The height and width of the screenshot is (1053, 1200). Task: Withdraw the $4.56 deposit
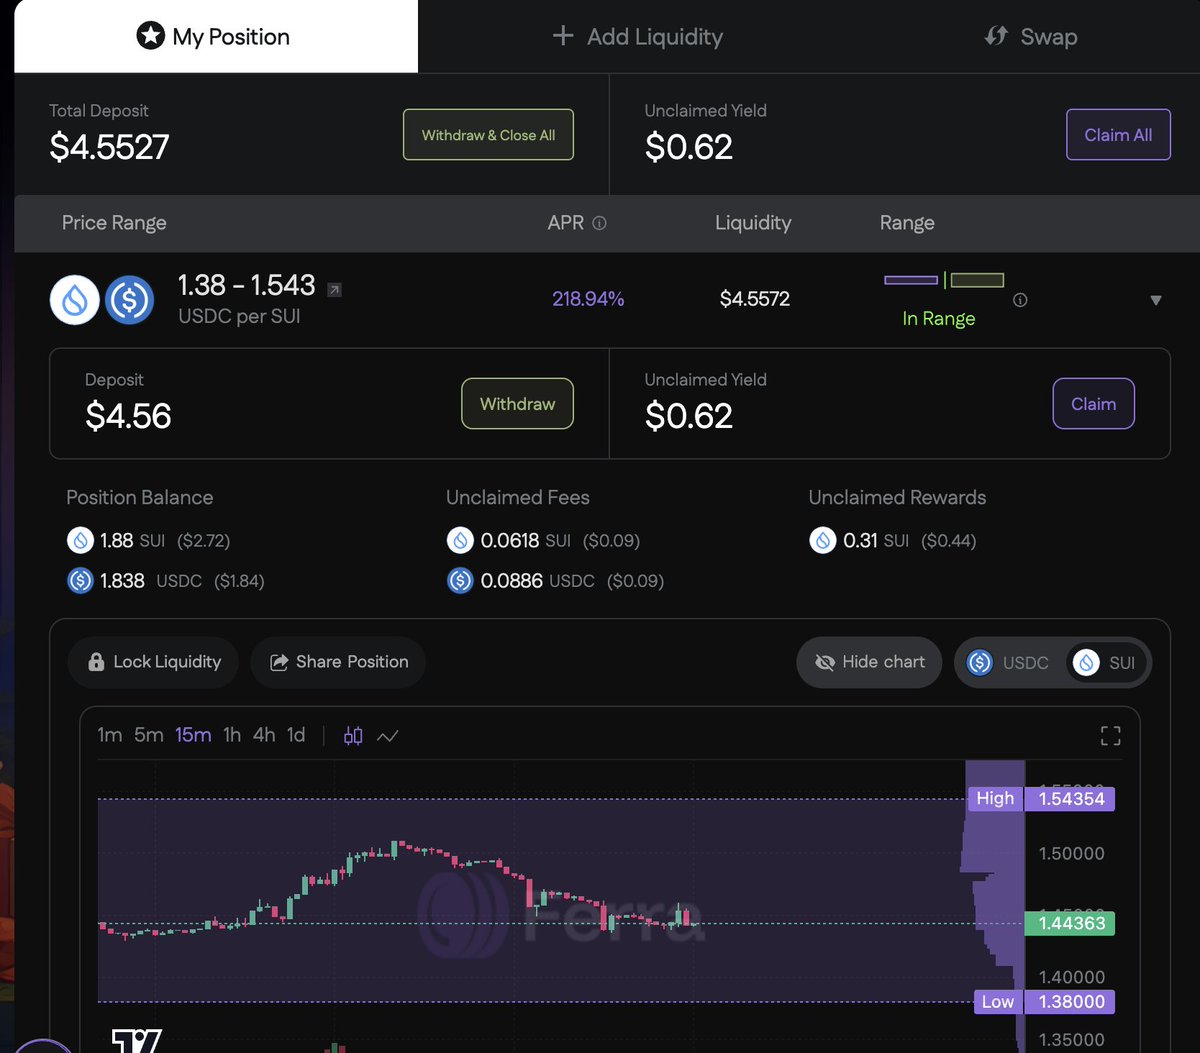tap(517, 404)
